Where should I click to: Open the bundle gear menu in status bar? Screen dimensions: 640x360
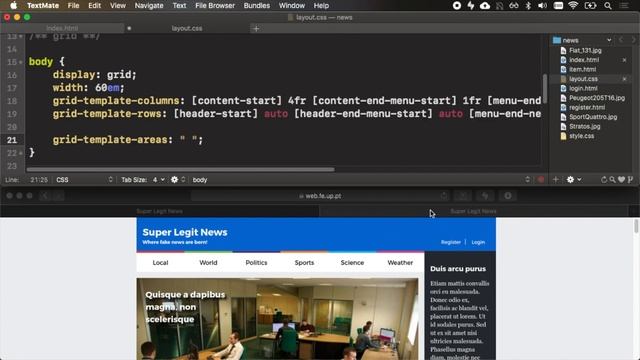click(x=178, y=180)
